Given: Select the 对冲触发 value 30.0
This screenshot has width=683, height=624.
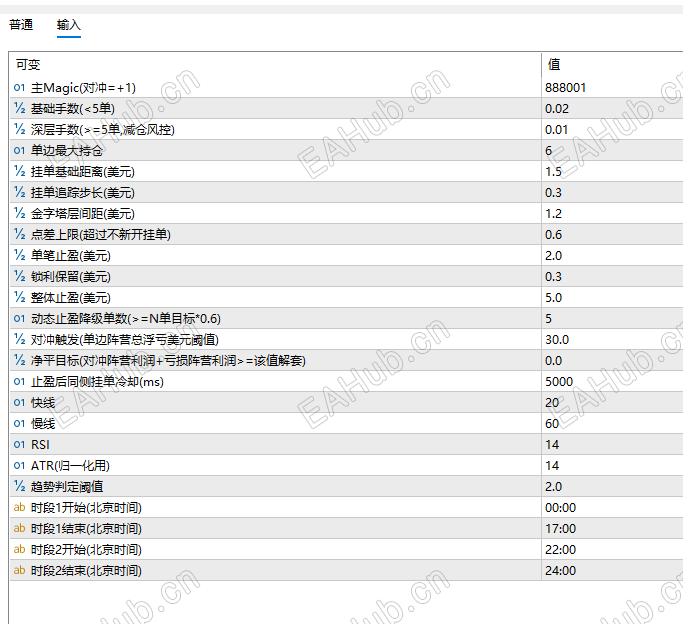Looking at the screenshot, I should [557, 340].
